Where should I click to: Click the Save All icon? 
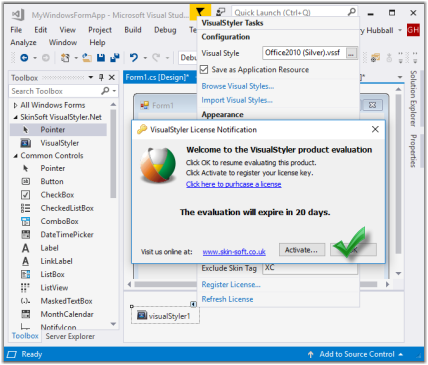[115, 58]
